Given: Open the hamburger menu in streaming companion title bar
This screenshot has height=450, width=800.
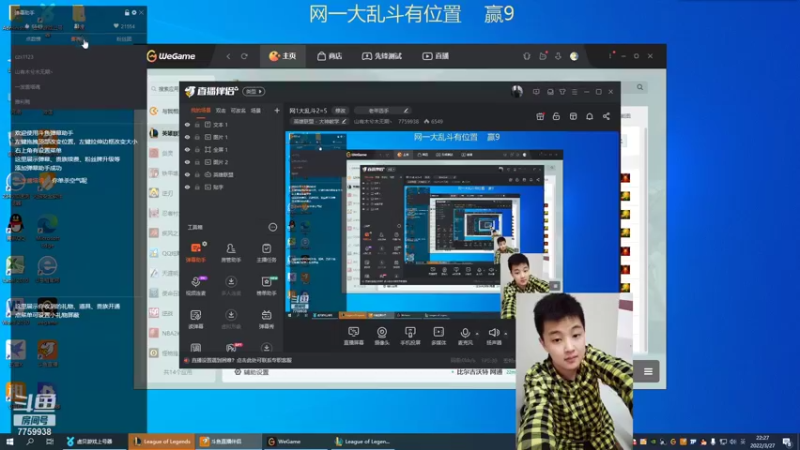Looking at the screenshot, I should (574, 92).
